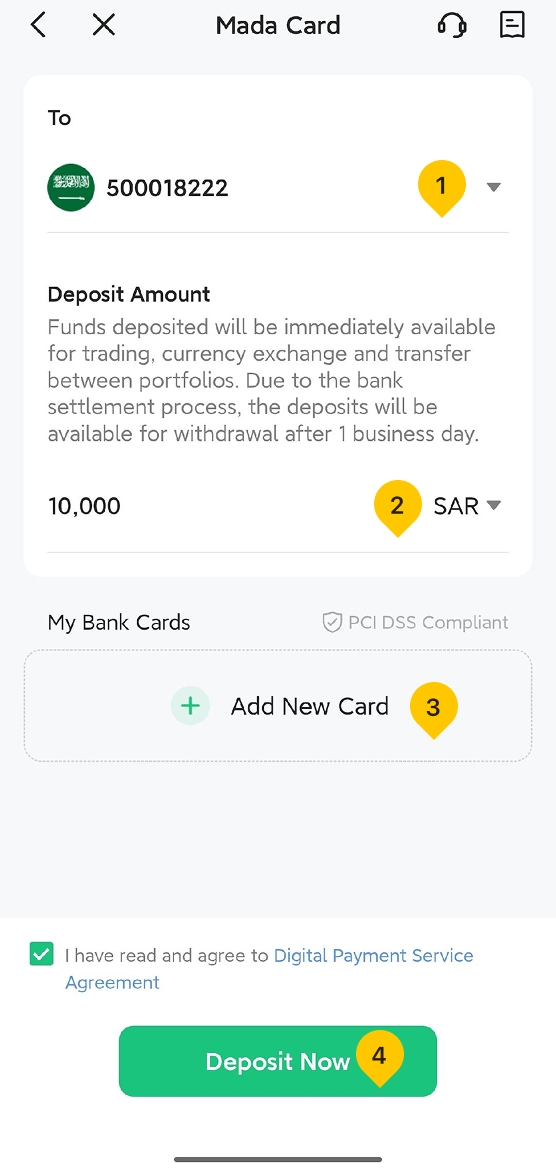Close the Mada Card page with the X icon
Viewport: 556px width, 1172px height.
(x=103, y=25)
